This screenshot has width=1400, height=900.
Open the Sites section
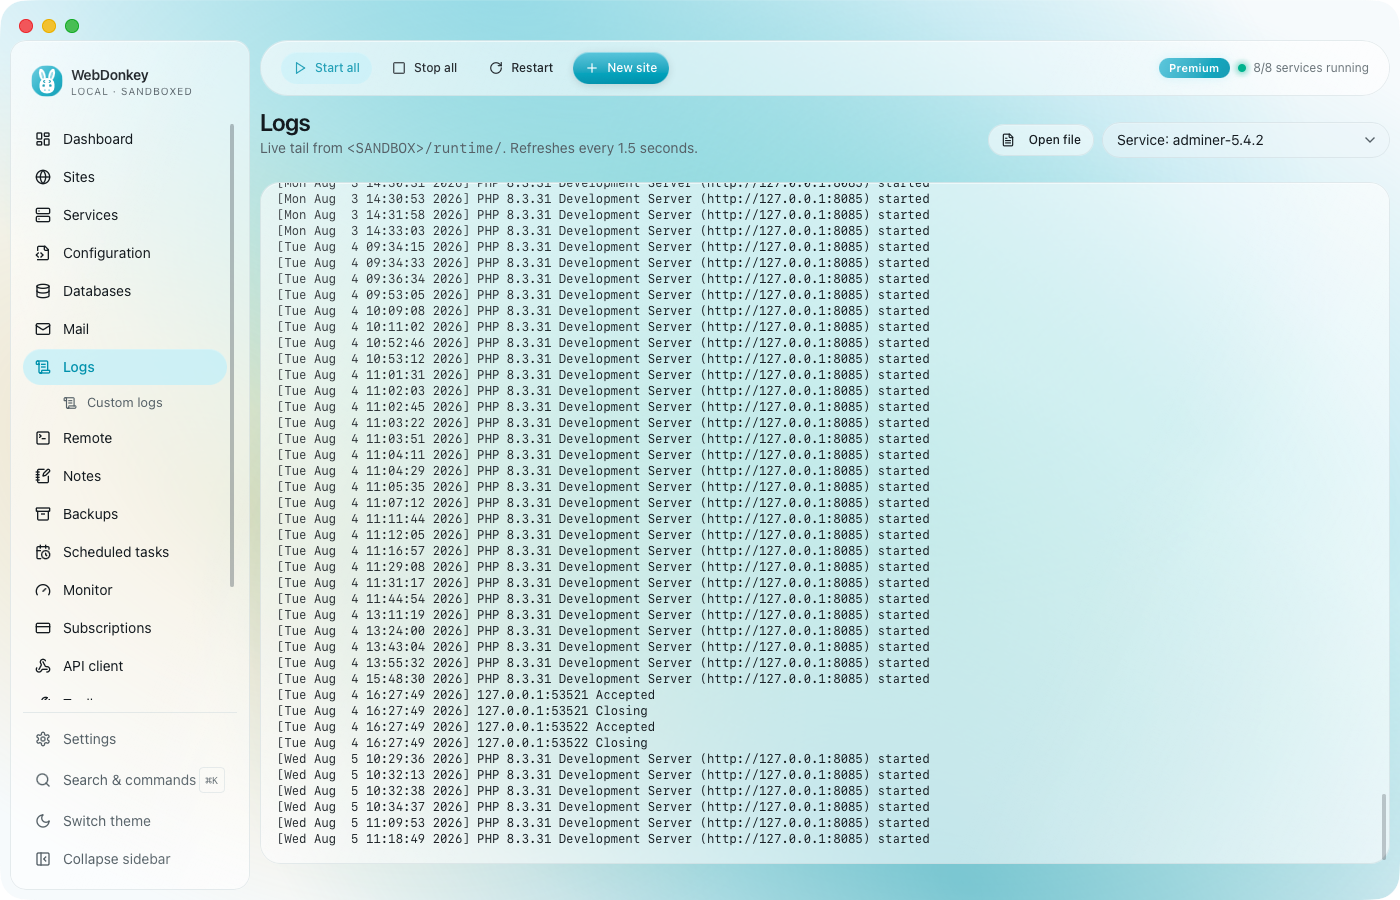coord(126,177)
